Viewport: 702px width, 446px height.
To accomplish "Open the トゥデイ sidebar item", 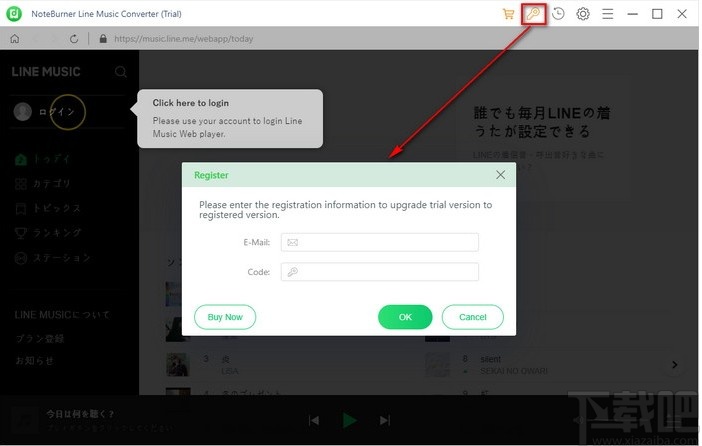I will coord(43,159).
